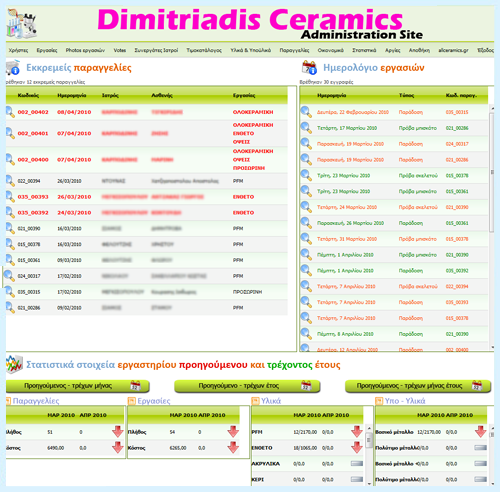Click the ΠΡΟΣΩΡΙΝΗ work of order 035_00315
The height and width of the screenshot is (492, 500).
click(247, 292)
